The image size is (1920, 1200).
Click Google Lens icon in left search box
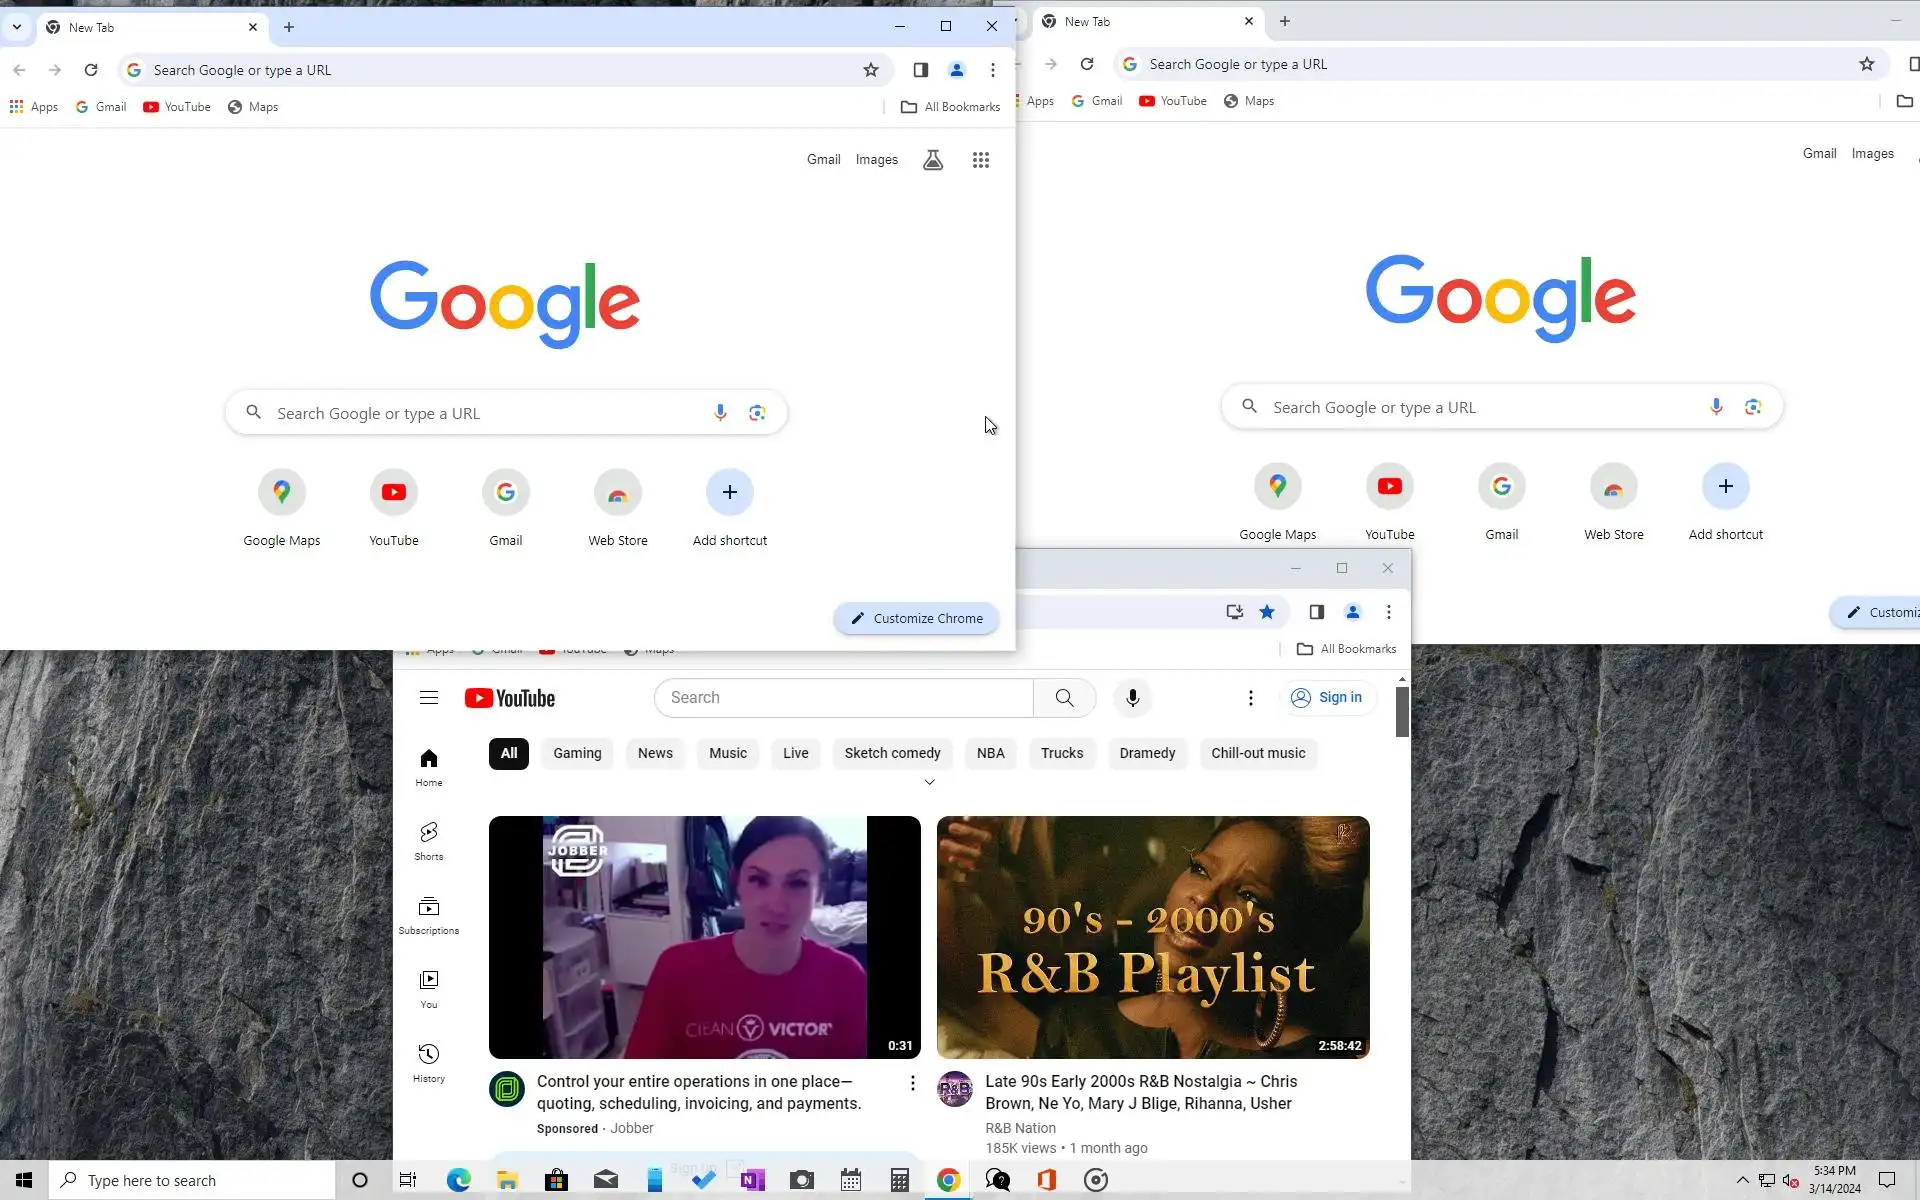point(757,413)
